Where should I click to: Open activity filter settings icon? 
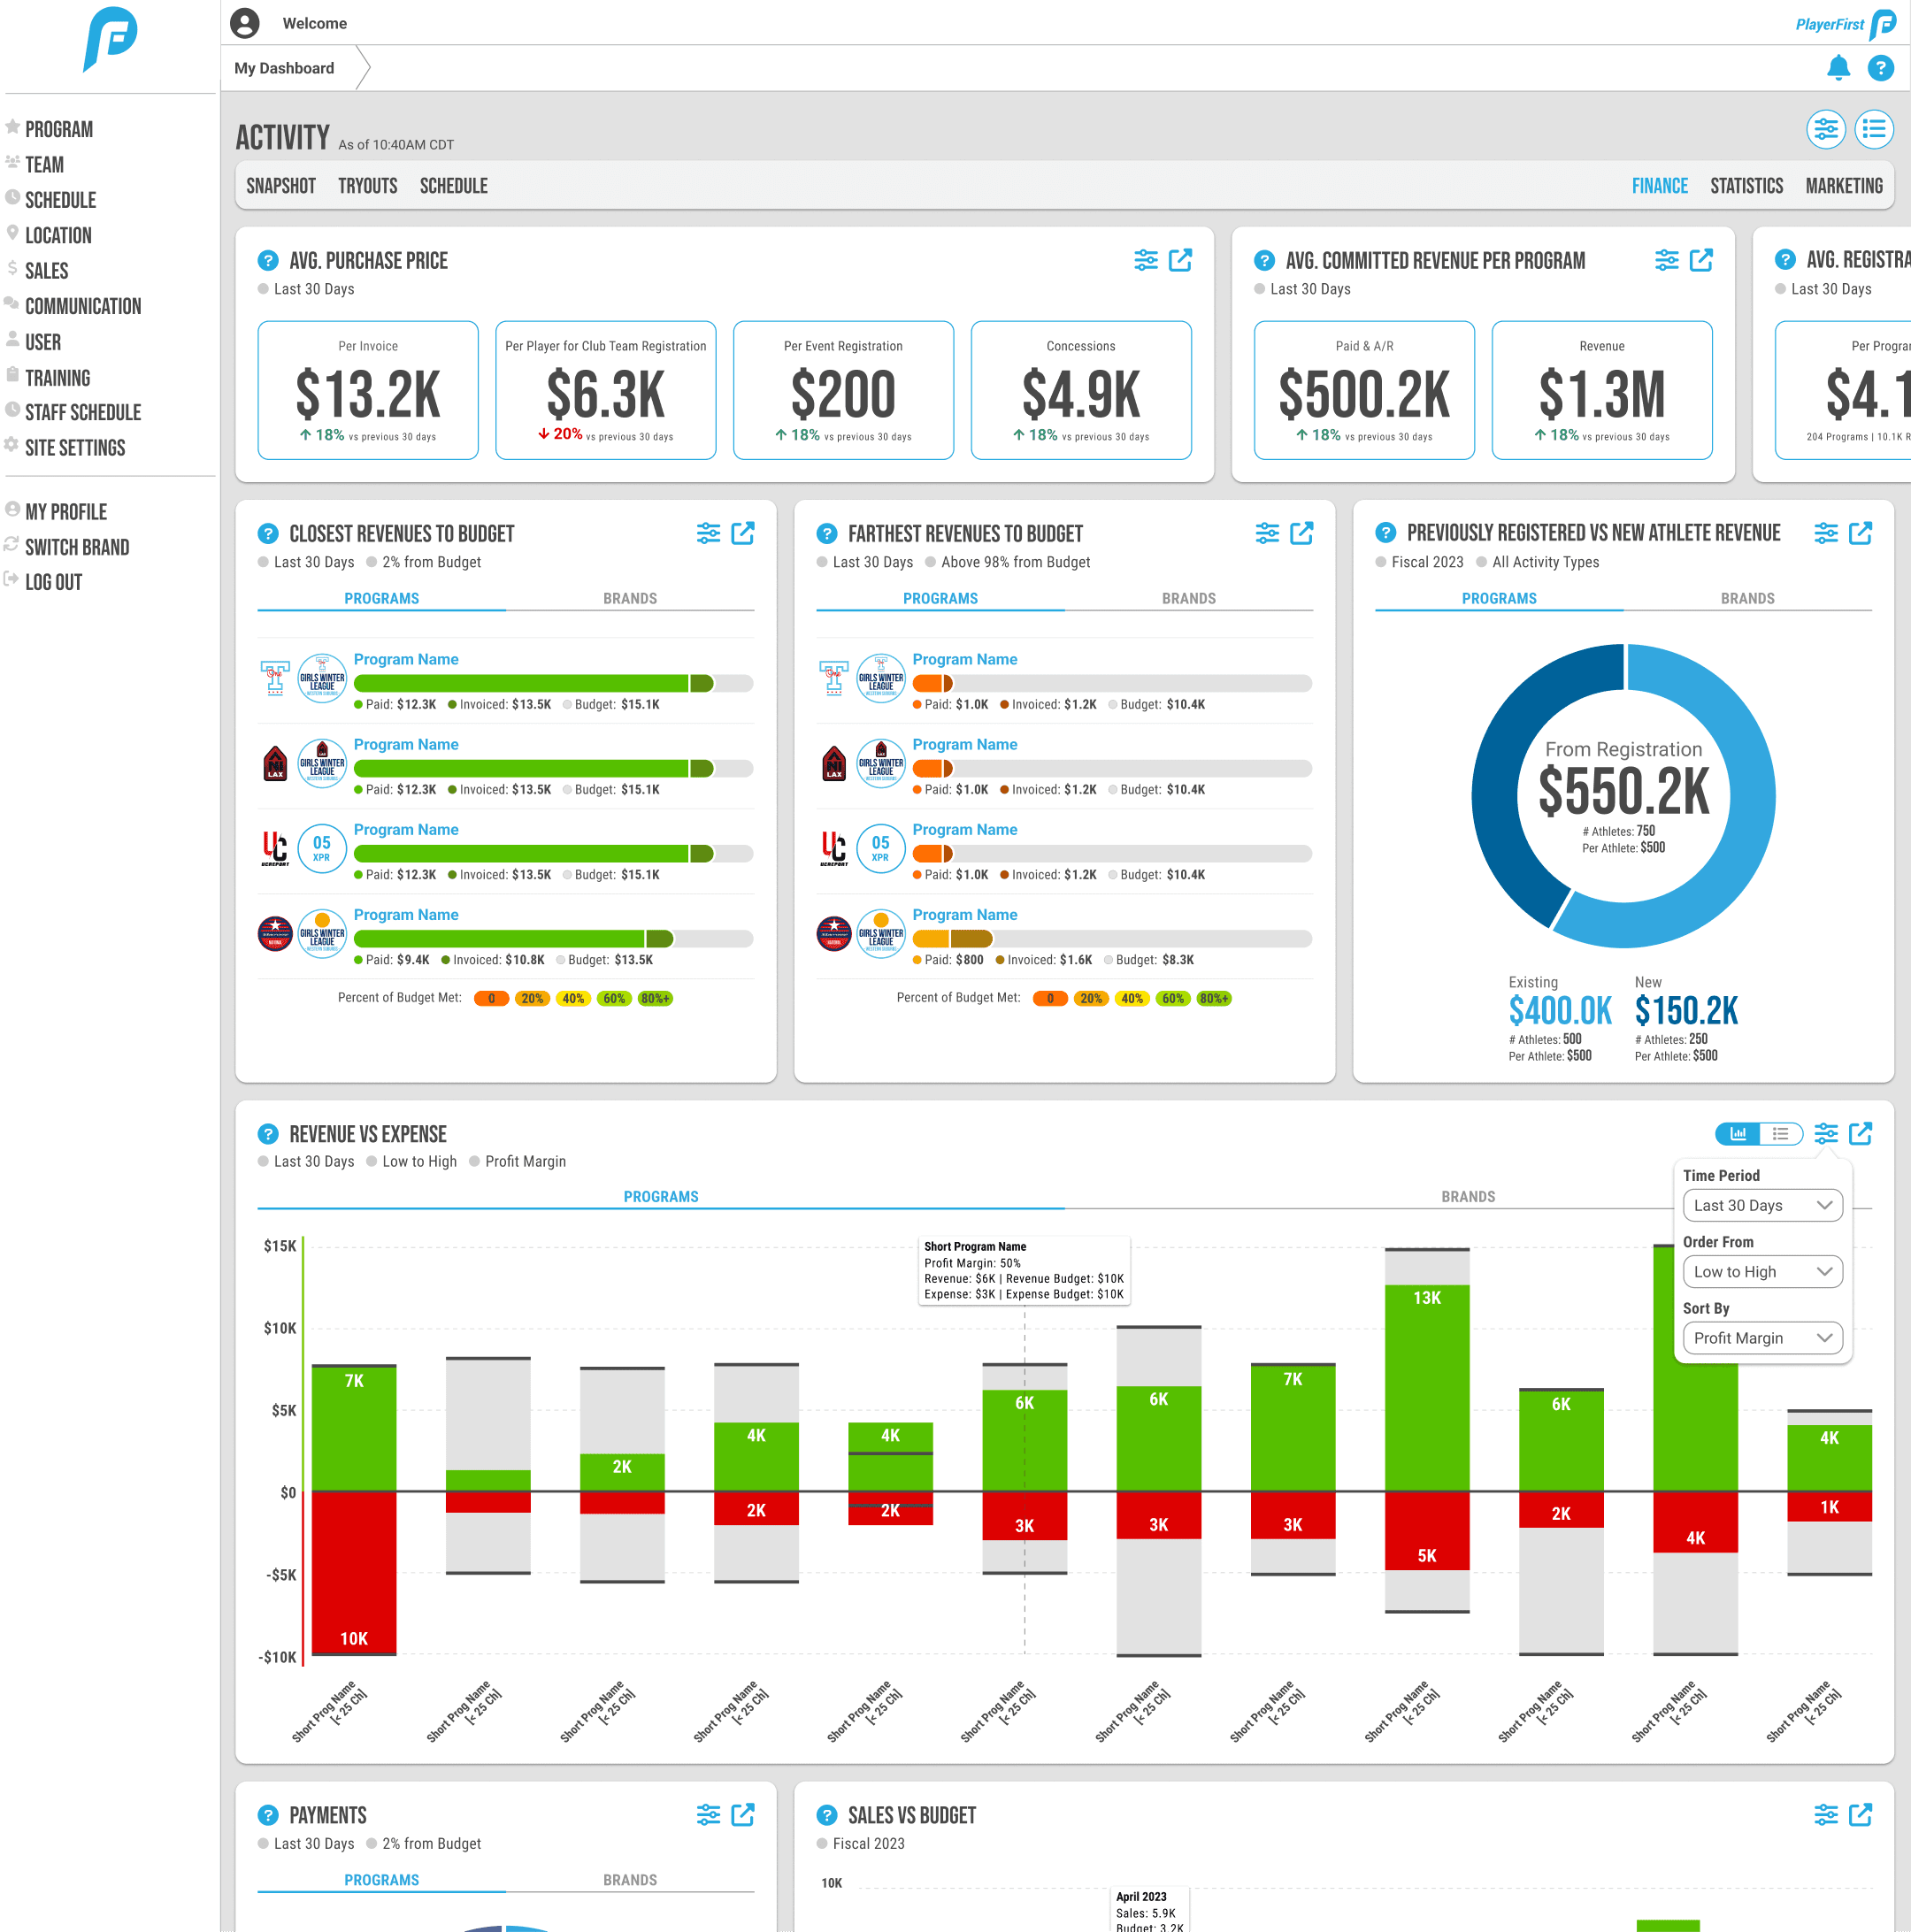tap(1825, 129)
